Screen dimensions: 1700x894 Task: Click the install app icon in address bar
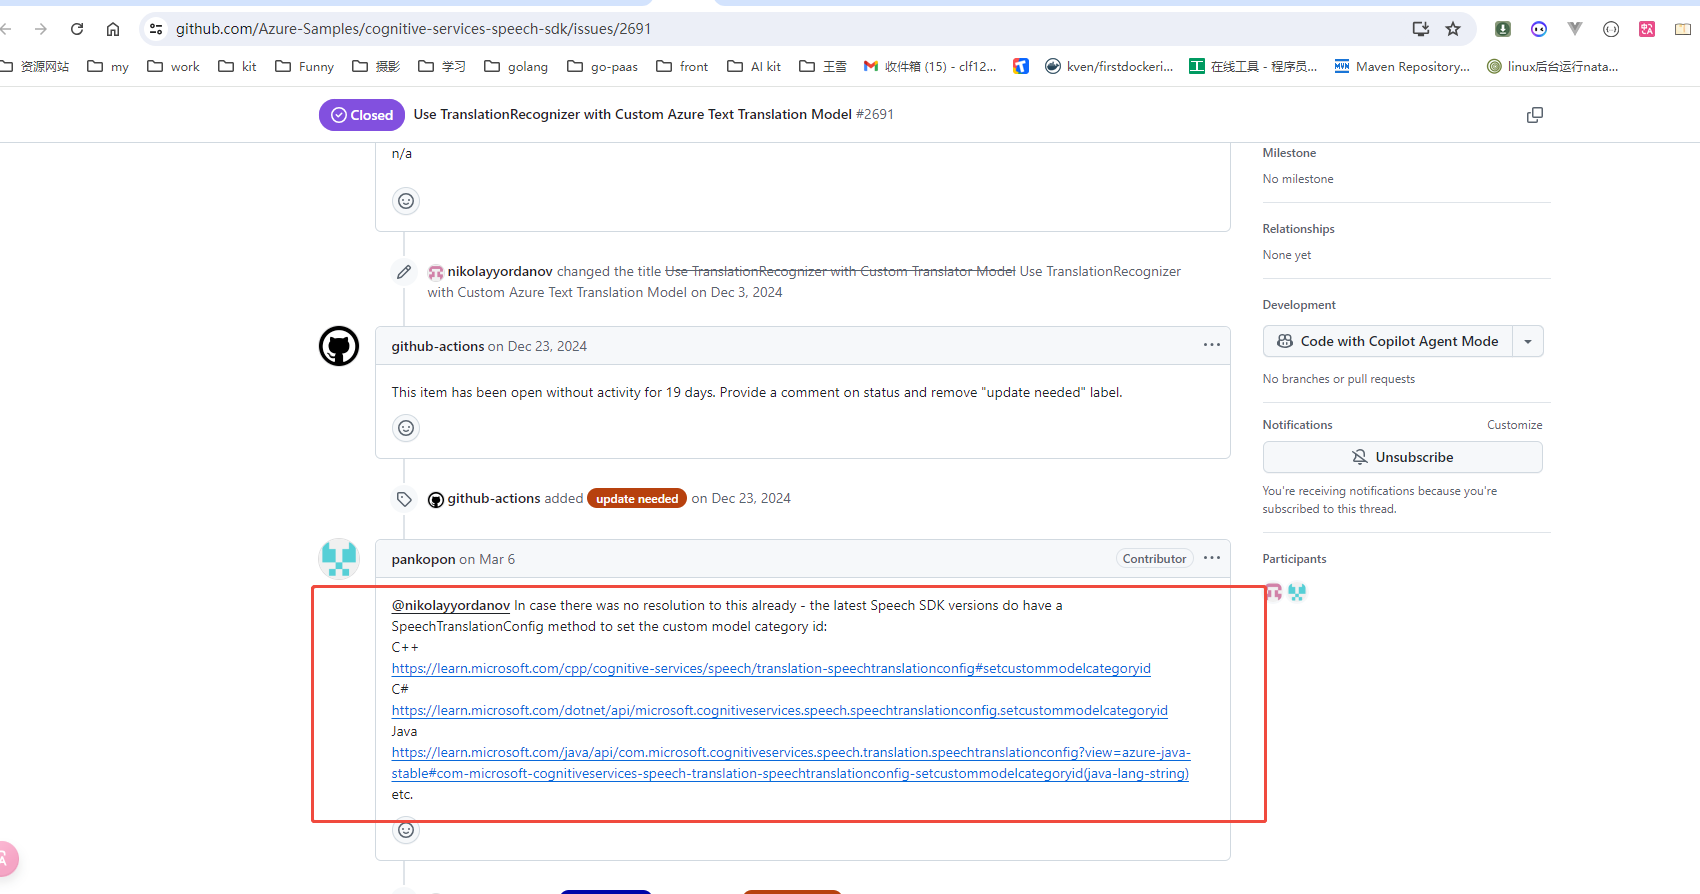tap(1421, 29)
